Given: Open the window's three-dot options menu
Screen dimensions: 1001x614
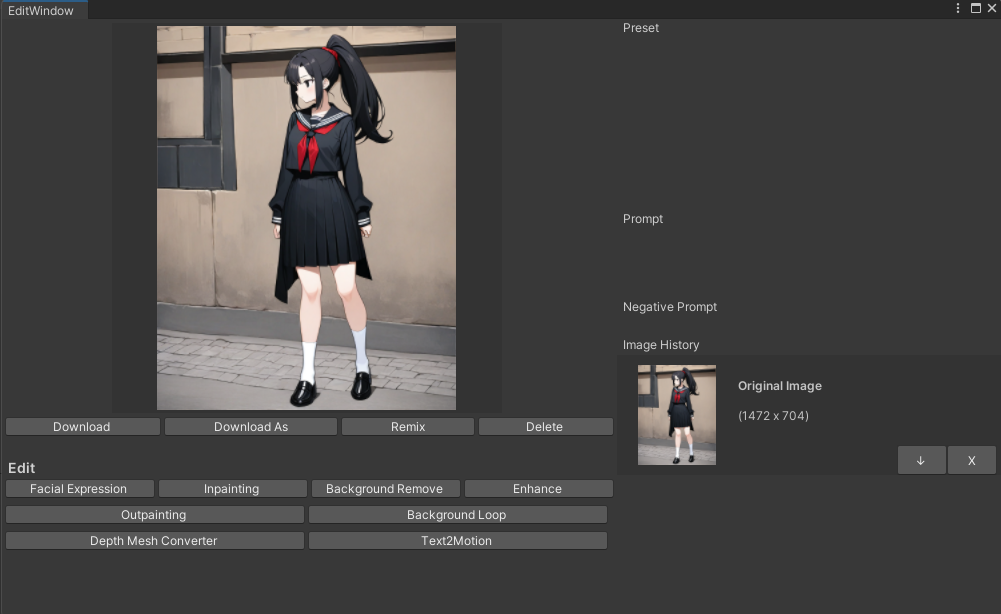Looking at the screenshot, I should point(960,8).
